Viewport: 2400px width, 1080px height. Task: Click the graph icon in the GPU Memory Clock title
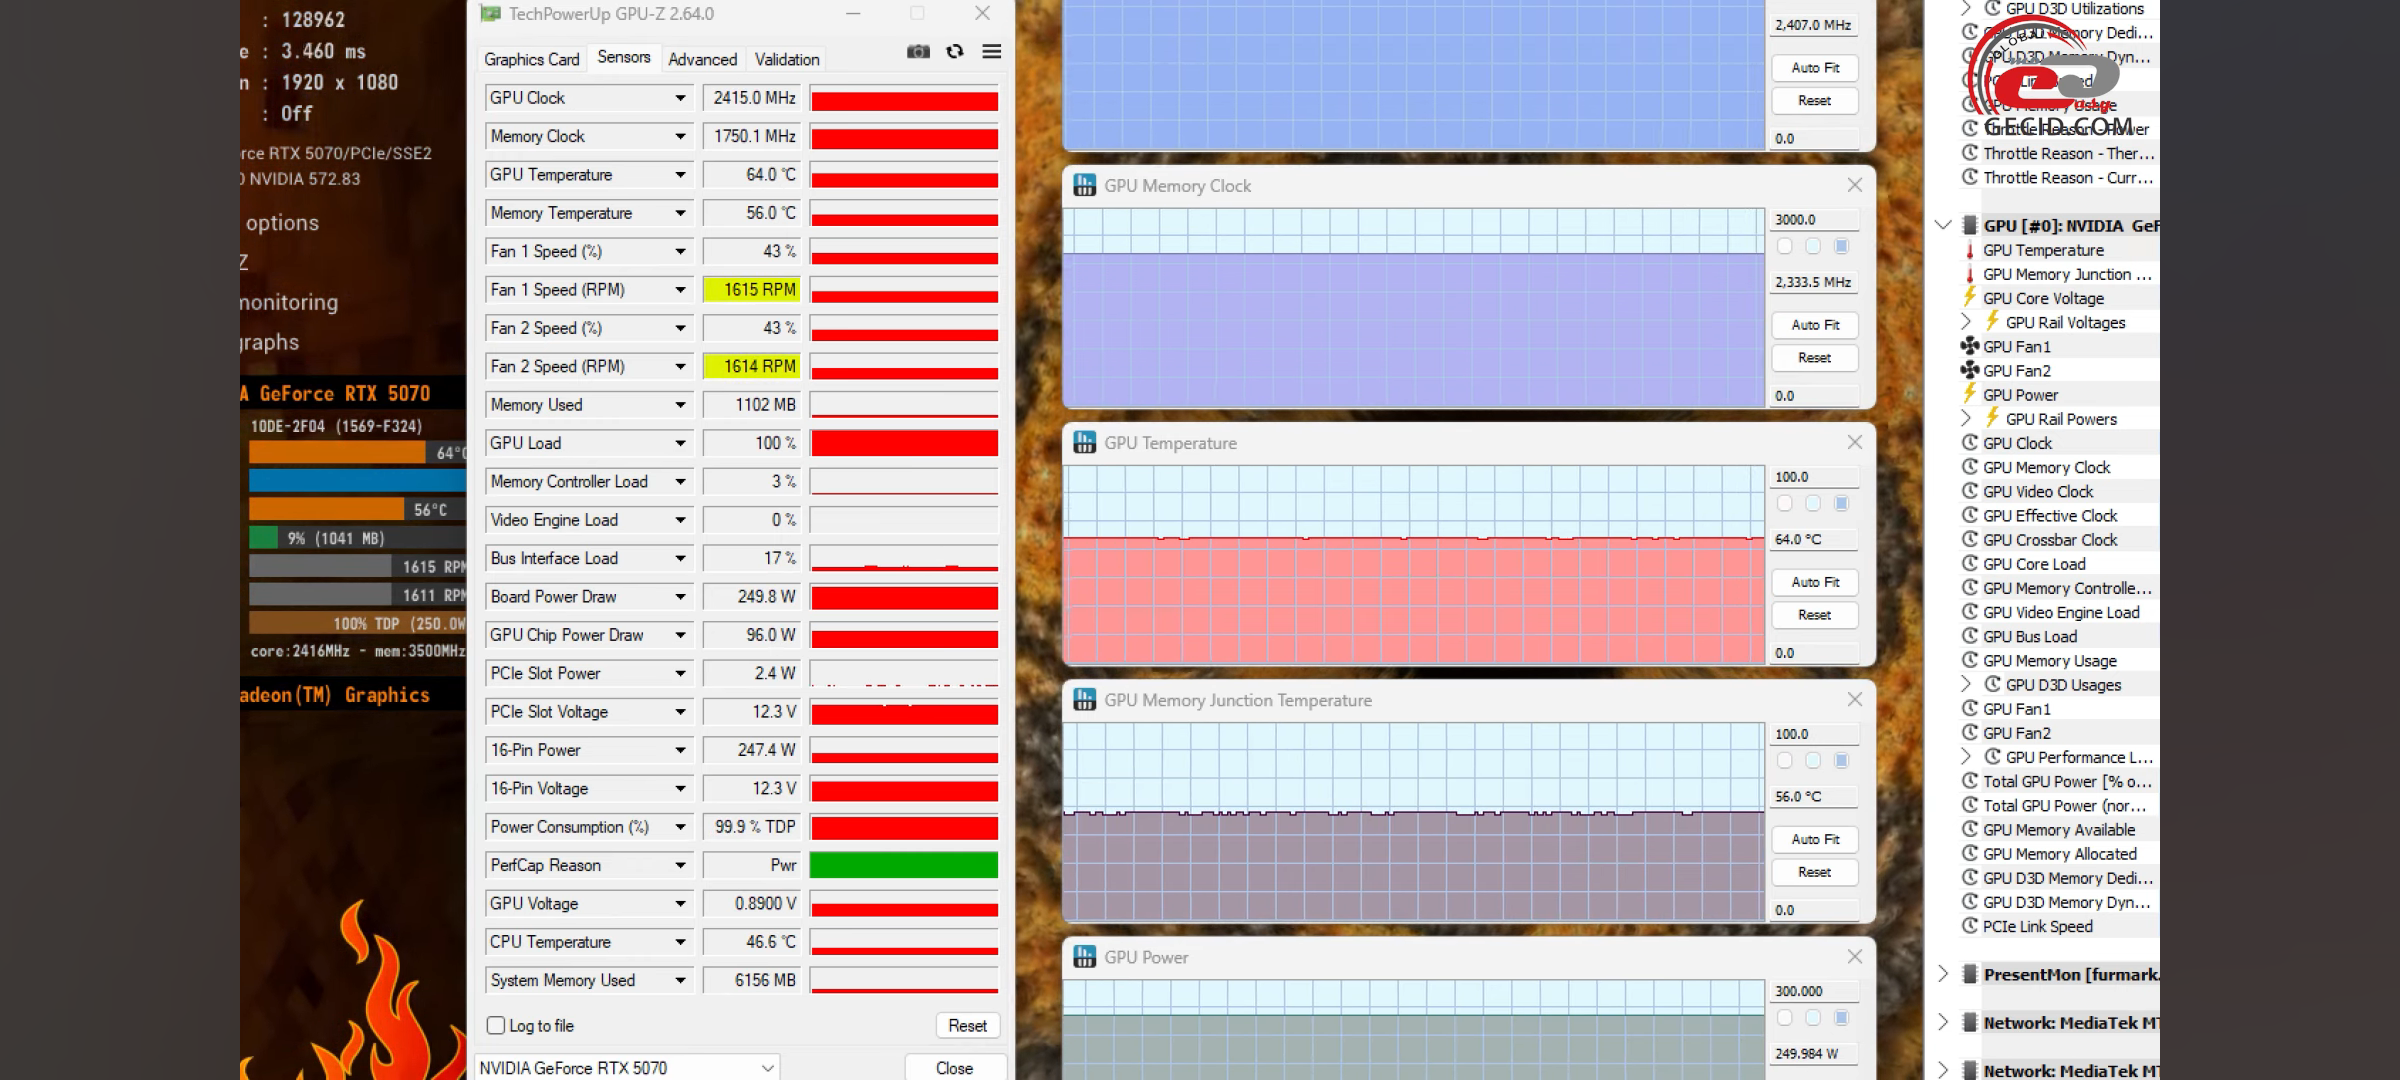[1084, 186]
